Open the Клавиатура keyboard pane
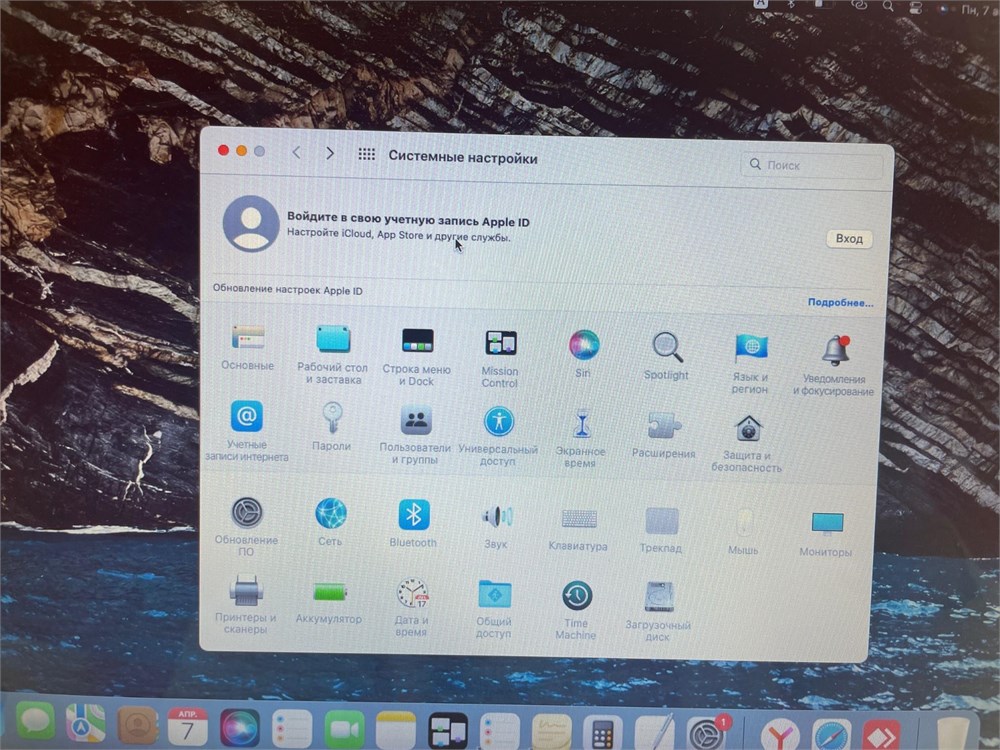The width and height of the screenshot is (1000, 750). click(578, 529)
